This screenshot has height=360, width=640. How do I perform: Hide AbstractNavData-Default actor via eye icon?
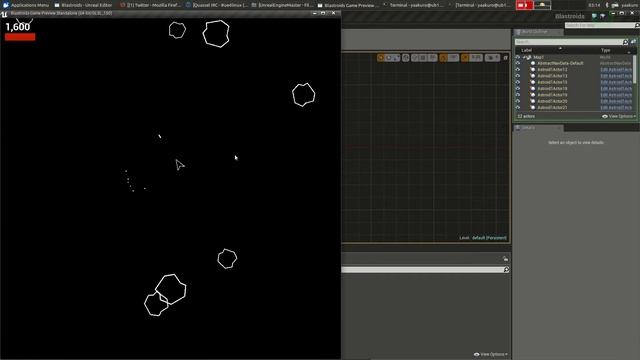(x=518, y=64)
